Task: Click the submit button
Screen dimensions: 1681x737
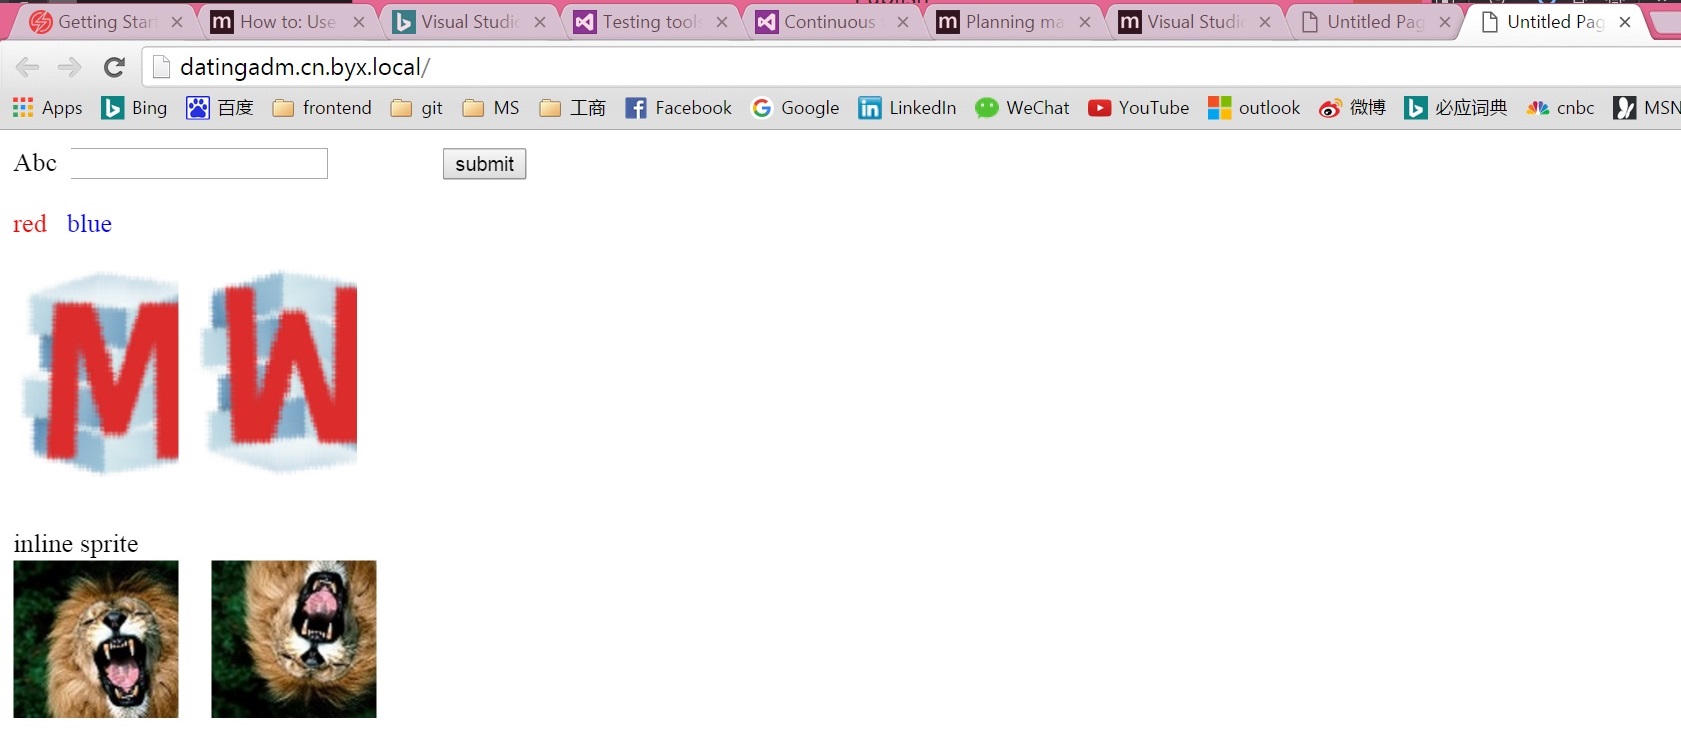Action: click(484, 164)
